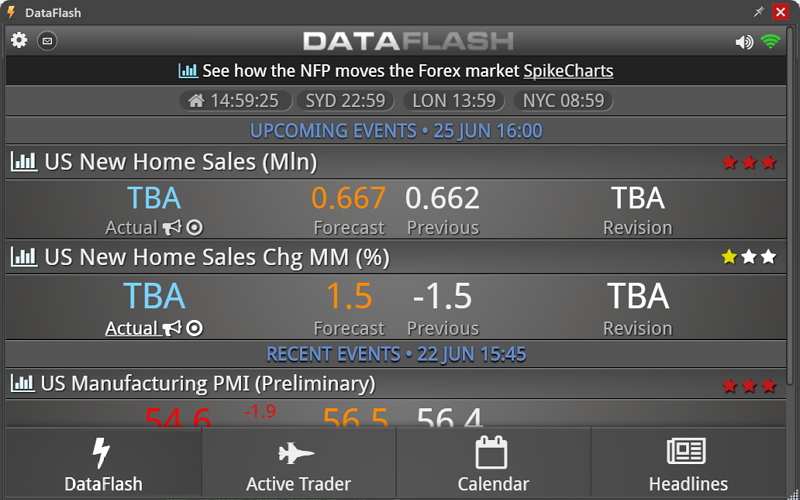Open the Calendar tab
Viewport: 800px width, 500px height.
493,463
